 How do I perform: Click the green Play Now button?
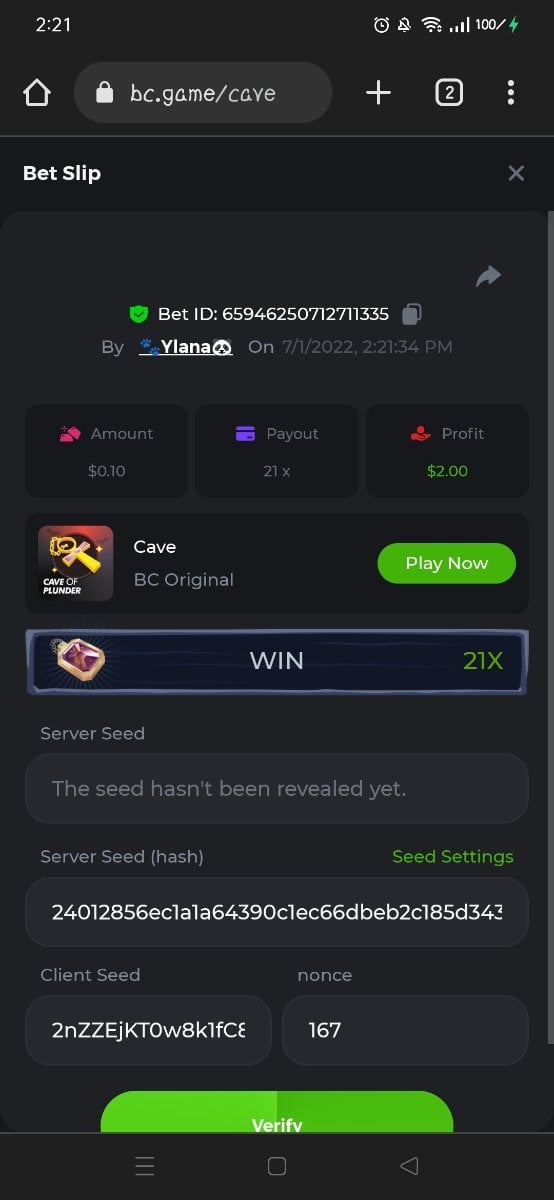446,563
